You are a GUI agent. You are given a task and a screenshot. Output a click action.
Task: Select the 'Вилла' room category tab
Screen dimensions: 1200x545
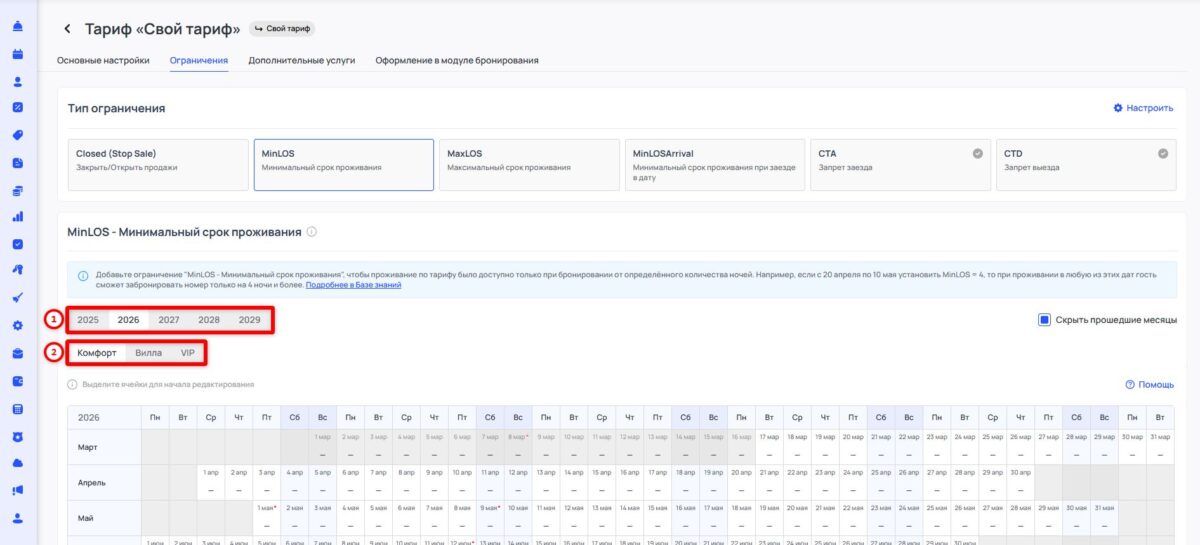click(x=148, y=353)
